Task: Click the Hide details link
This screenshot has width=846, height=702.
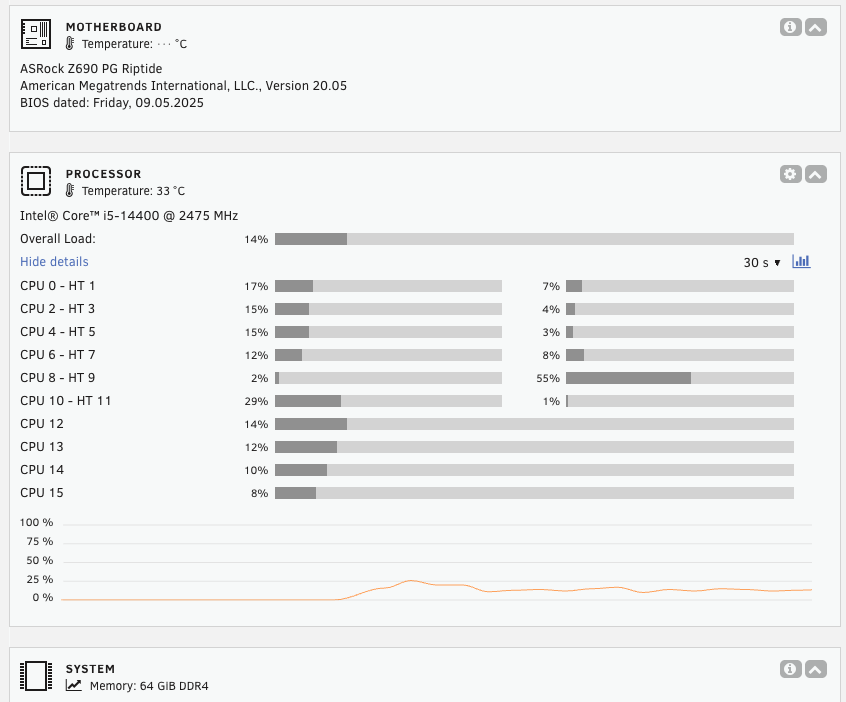Action: point(54,262)
